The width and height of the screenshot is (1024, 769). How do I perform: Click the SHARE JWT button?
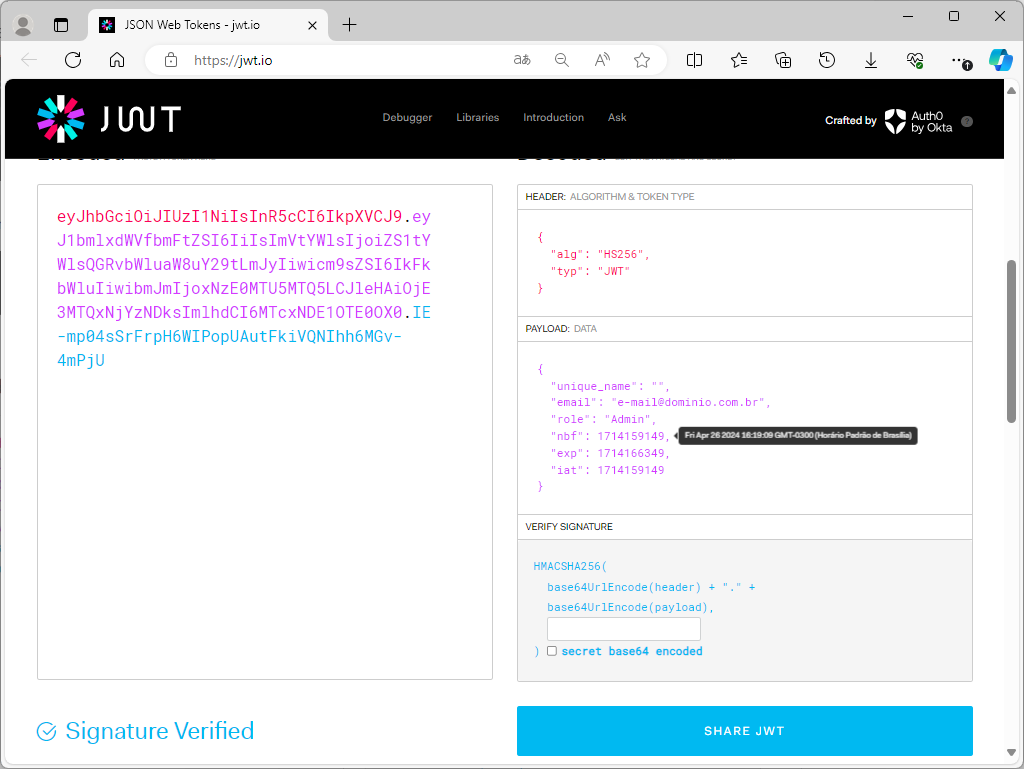pos(744,731)
